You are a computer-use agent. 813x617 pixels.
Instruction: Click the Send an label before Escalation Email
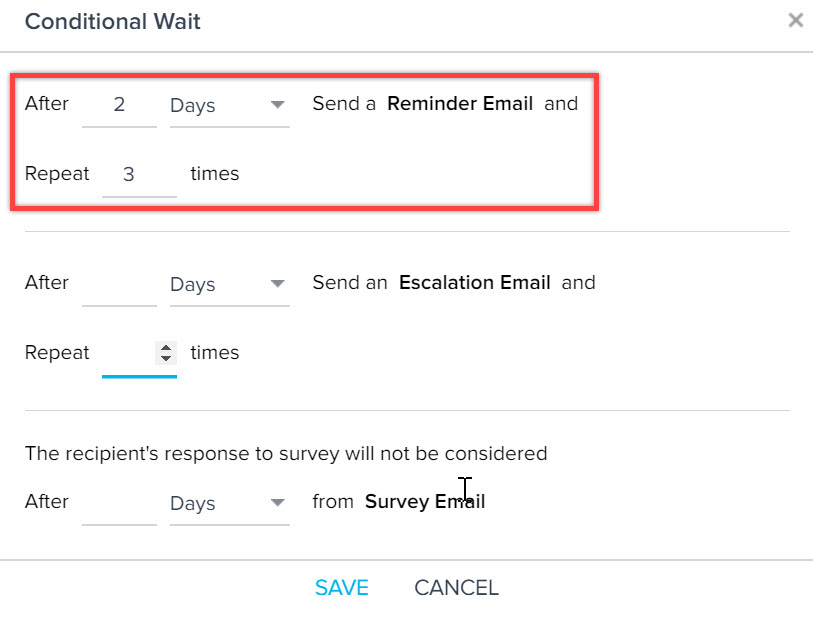coord(349,282)
